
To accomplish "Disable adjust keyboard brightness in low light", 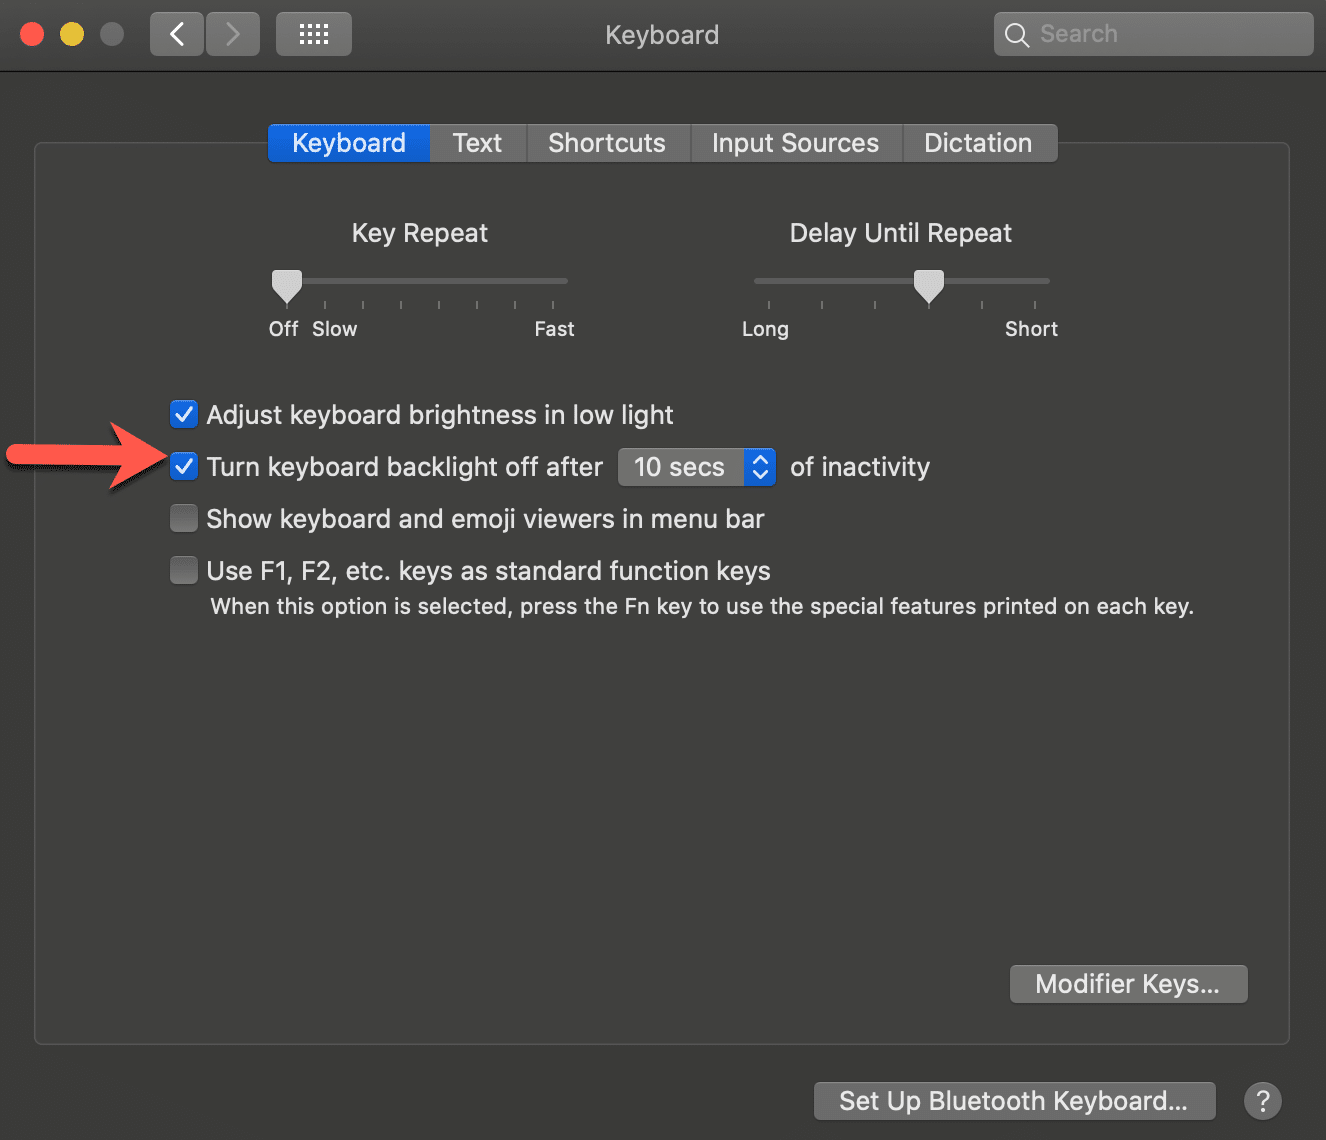I will [x=184, y=414].
